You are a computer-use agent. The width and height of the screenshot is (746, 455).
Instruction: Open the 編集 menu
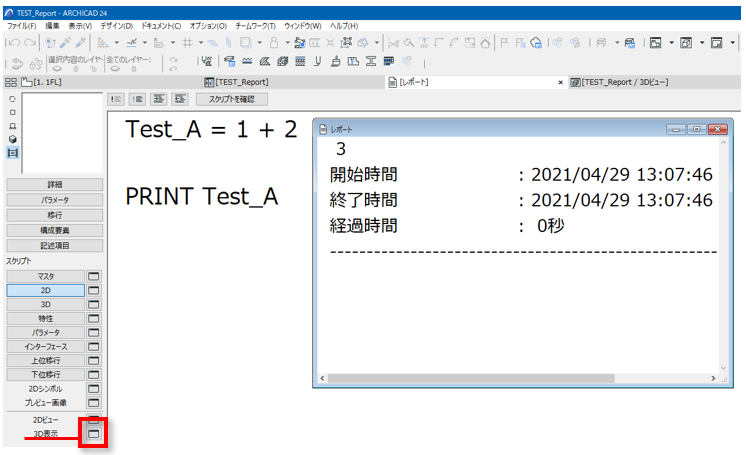(x=52, y=26)
